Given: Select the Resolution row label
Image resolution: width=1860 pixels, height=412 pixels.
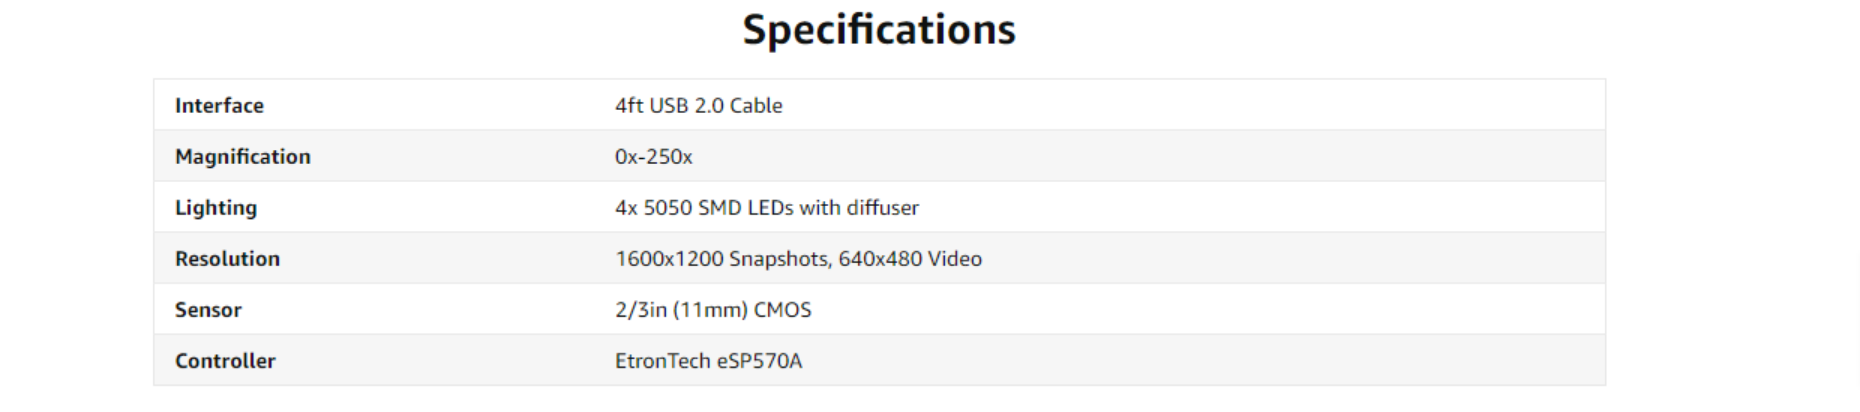Looking at the screenshot, I should point(227,259).
